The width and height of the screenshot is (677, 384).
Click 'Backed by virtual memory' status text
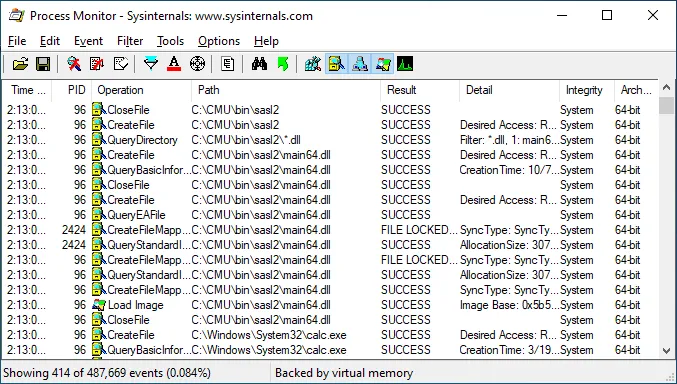[x=344, y=373]
